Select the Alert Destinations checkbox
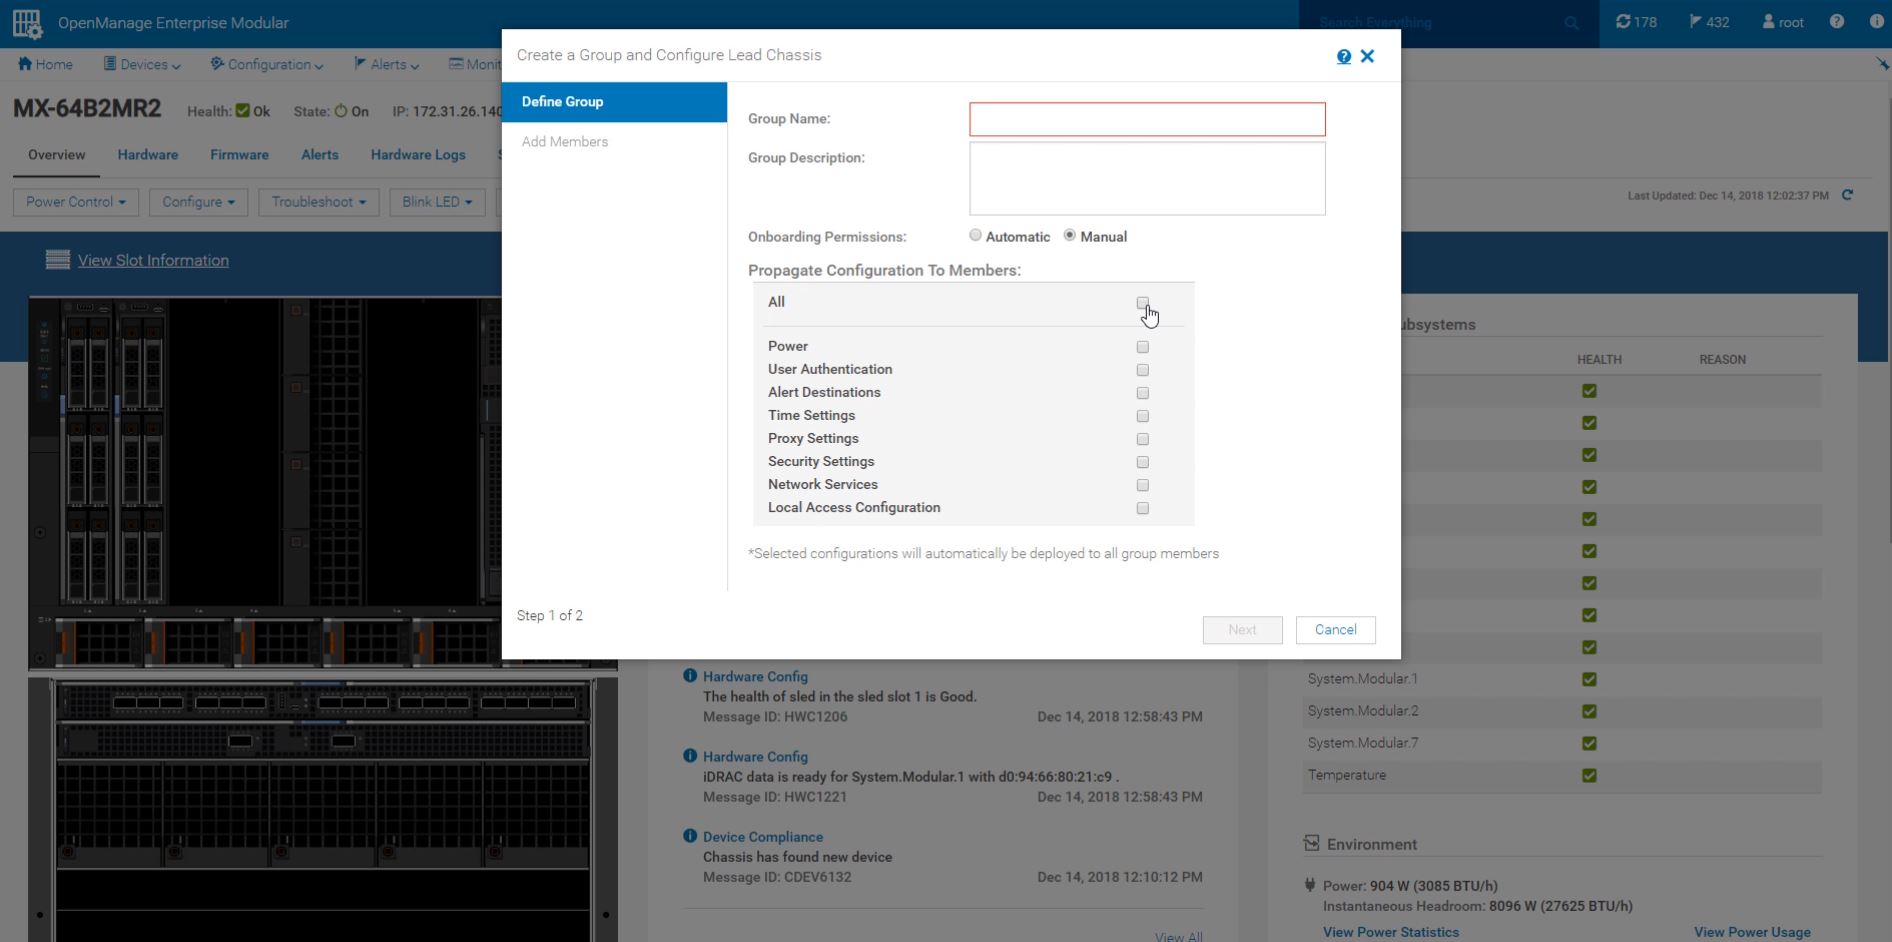The height and width of the screenshot is (942, 1892). coord(1142,393)
